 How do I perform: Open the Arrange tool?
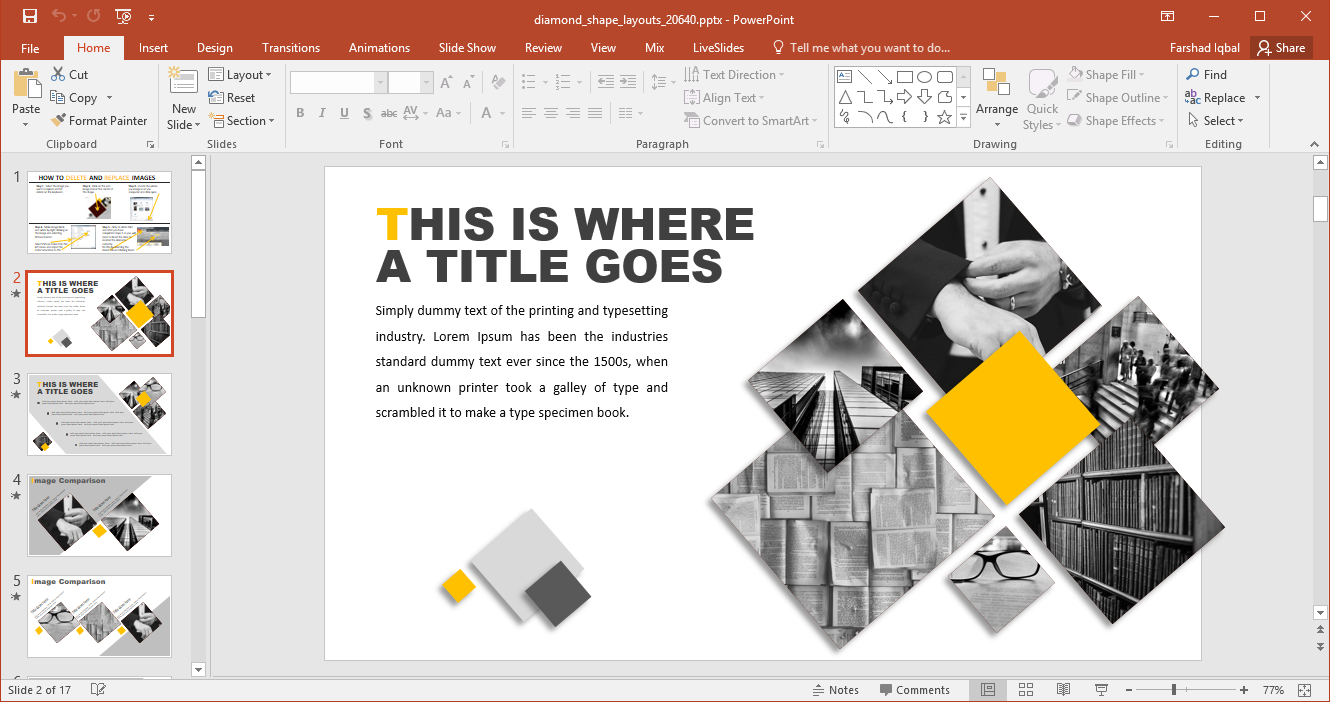996,99
